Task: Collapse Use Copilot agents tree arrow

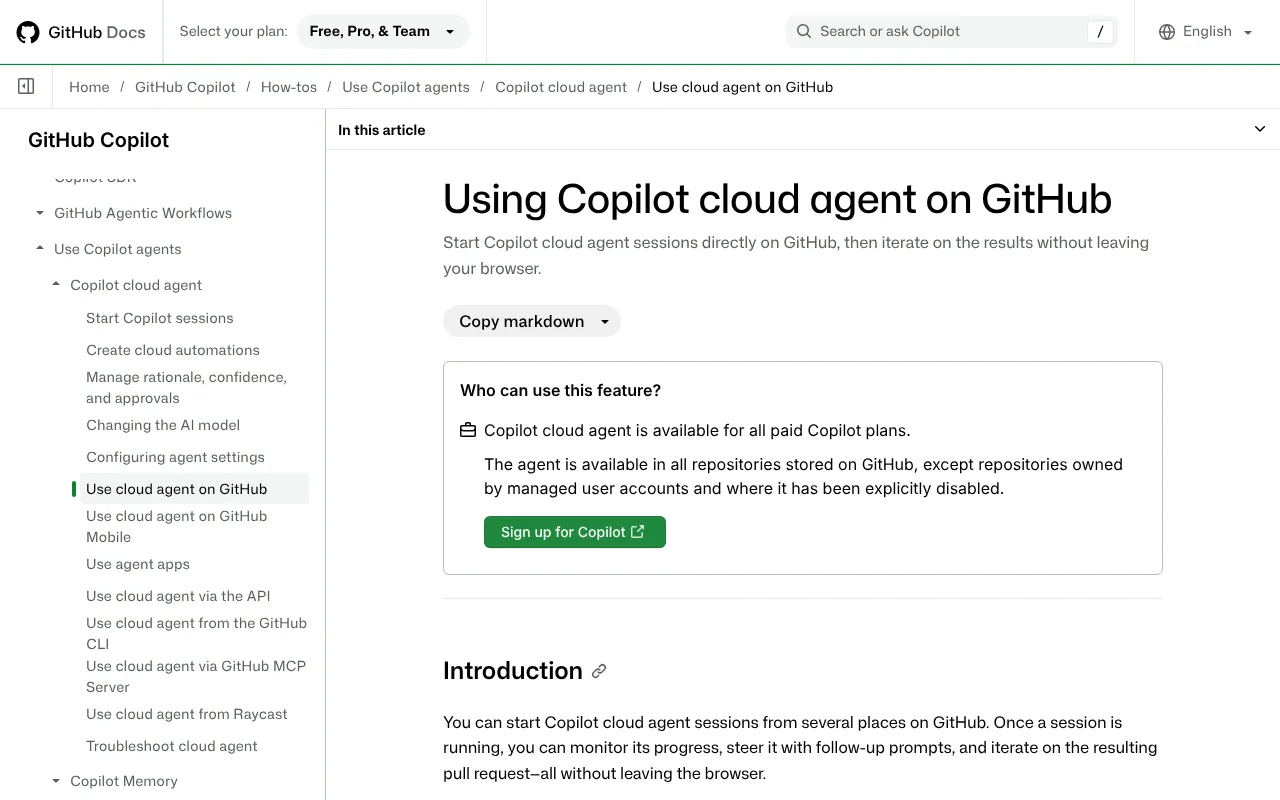Action: 40,249
